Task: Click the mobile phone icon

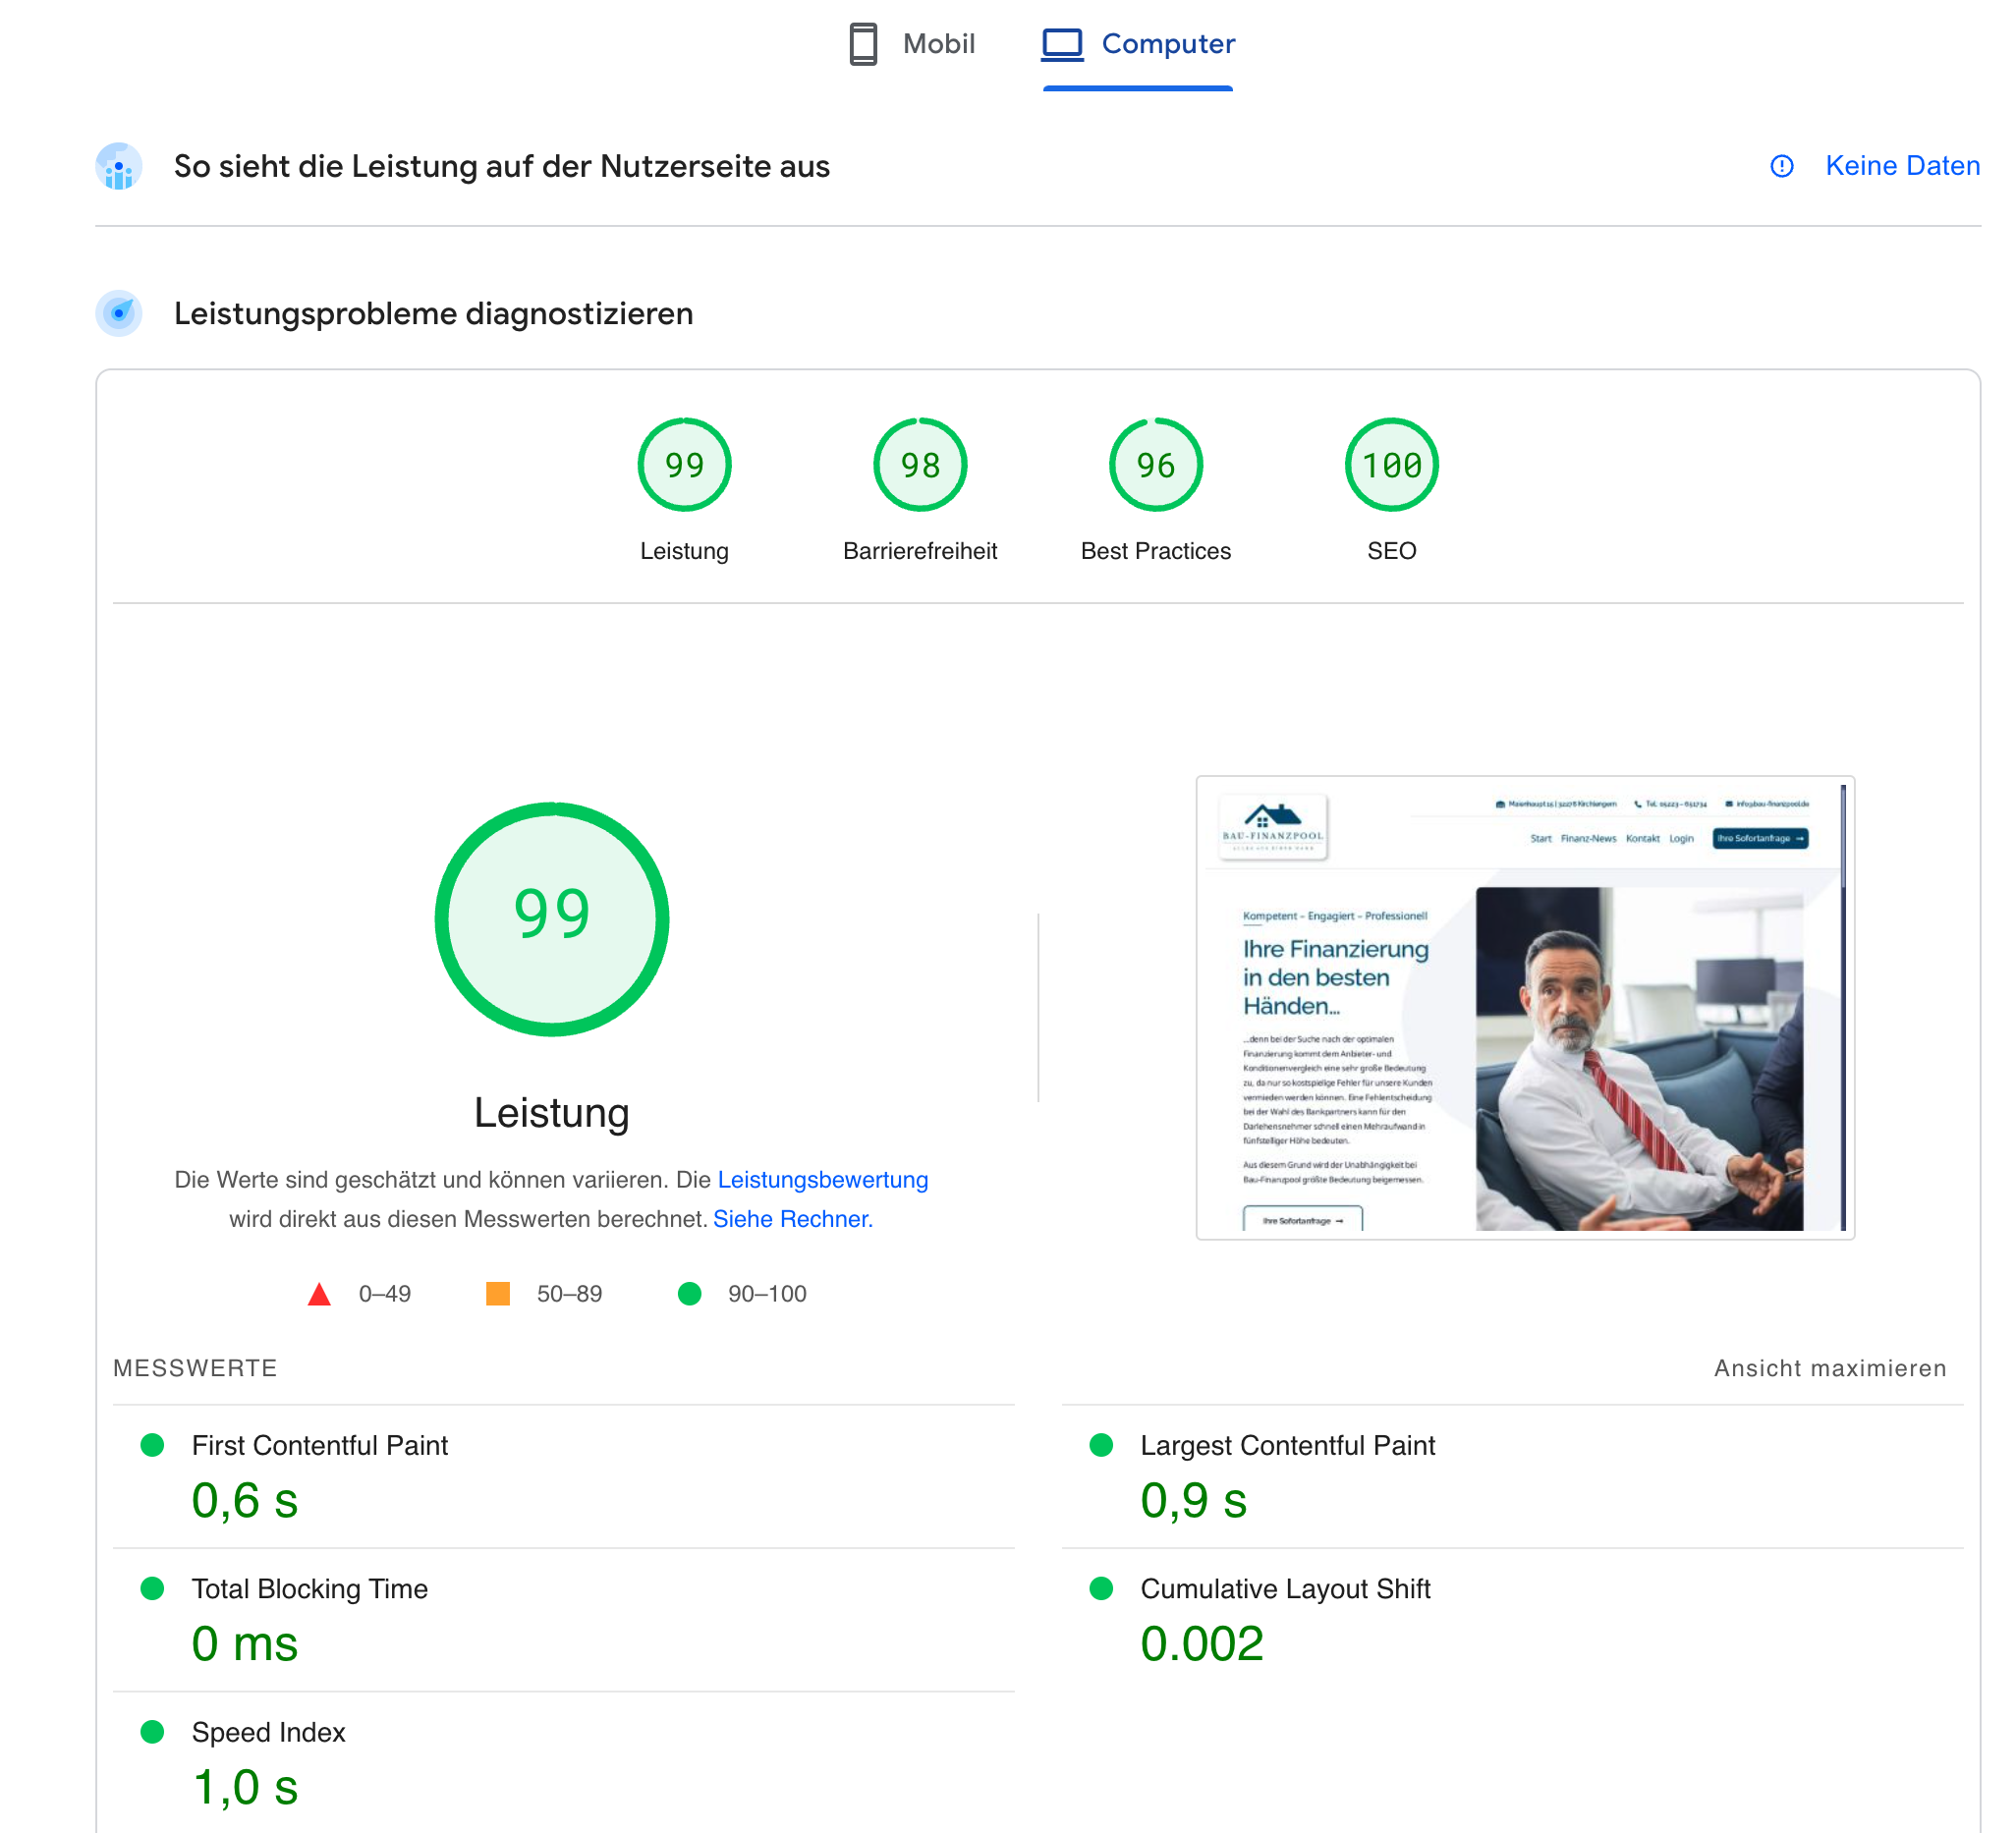Action: 863,44
